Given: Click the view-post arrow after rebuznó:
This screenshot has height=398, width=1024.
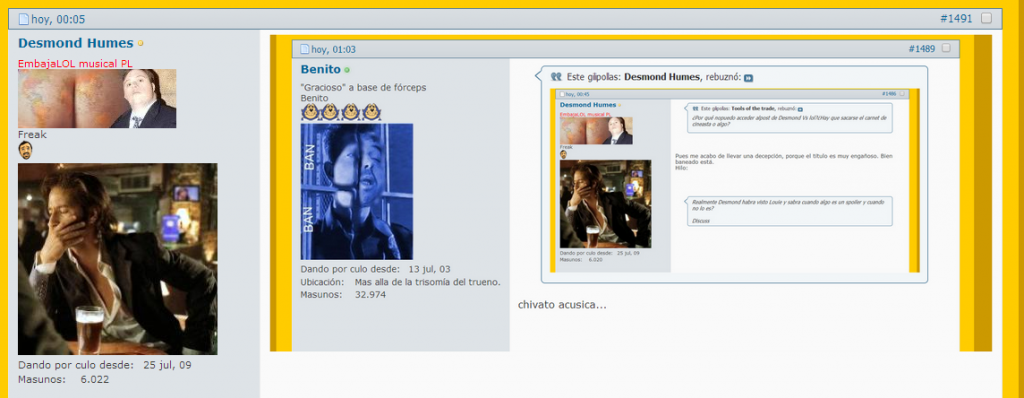Looking at the screenshot, I should click(x=748, y=78).
